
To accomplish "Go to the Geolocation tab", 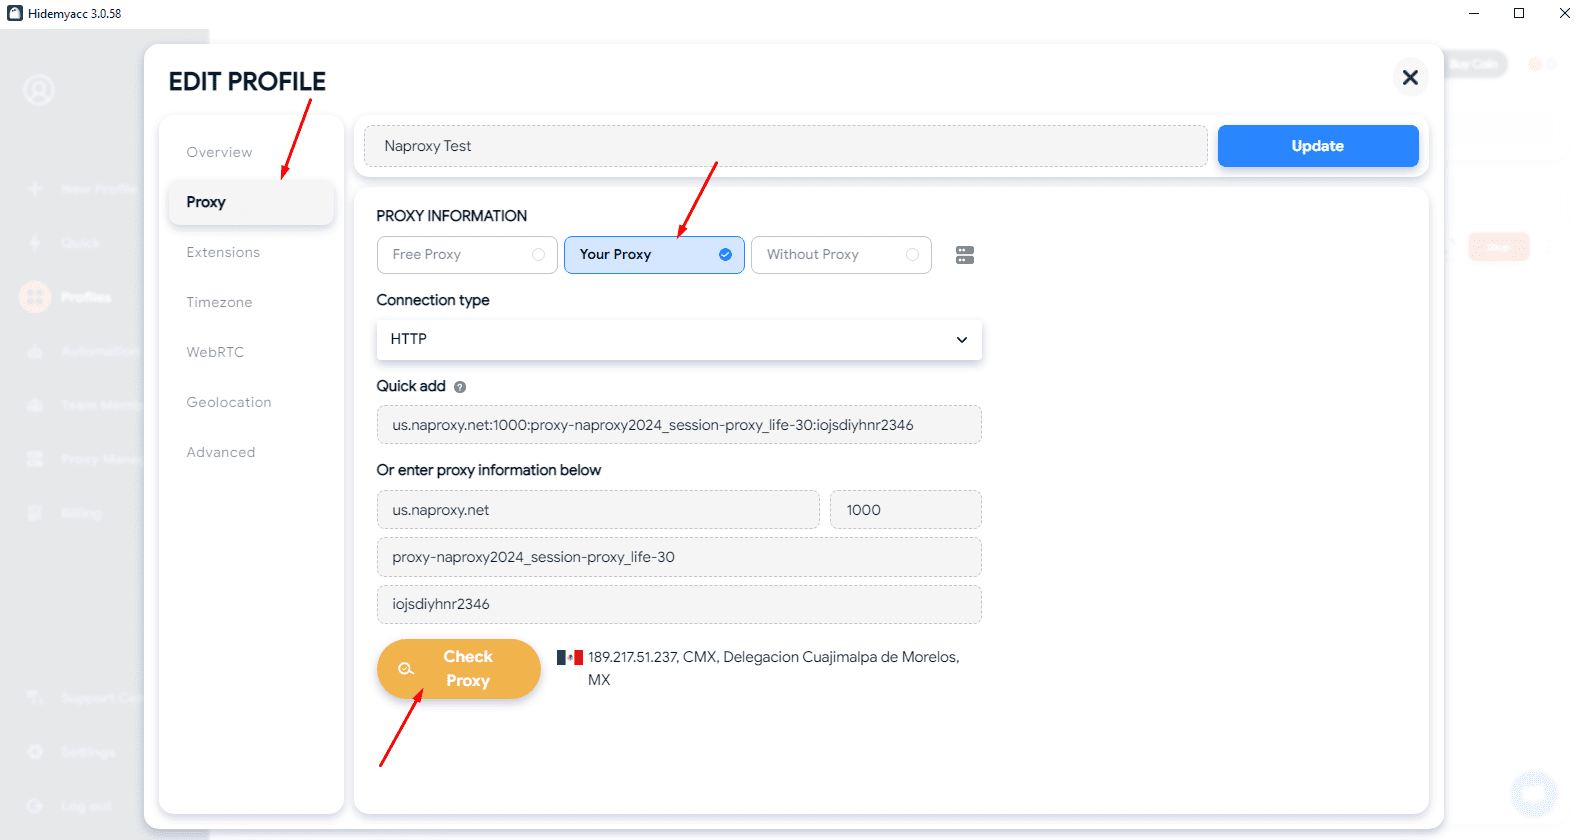I will 229,402.
